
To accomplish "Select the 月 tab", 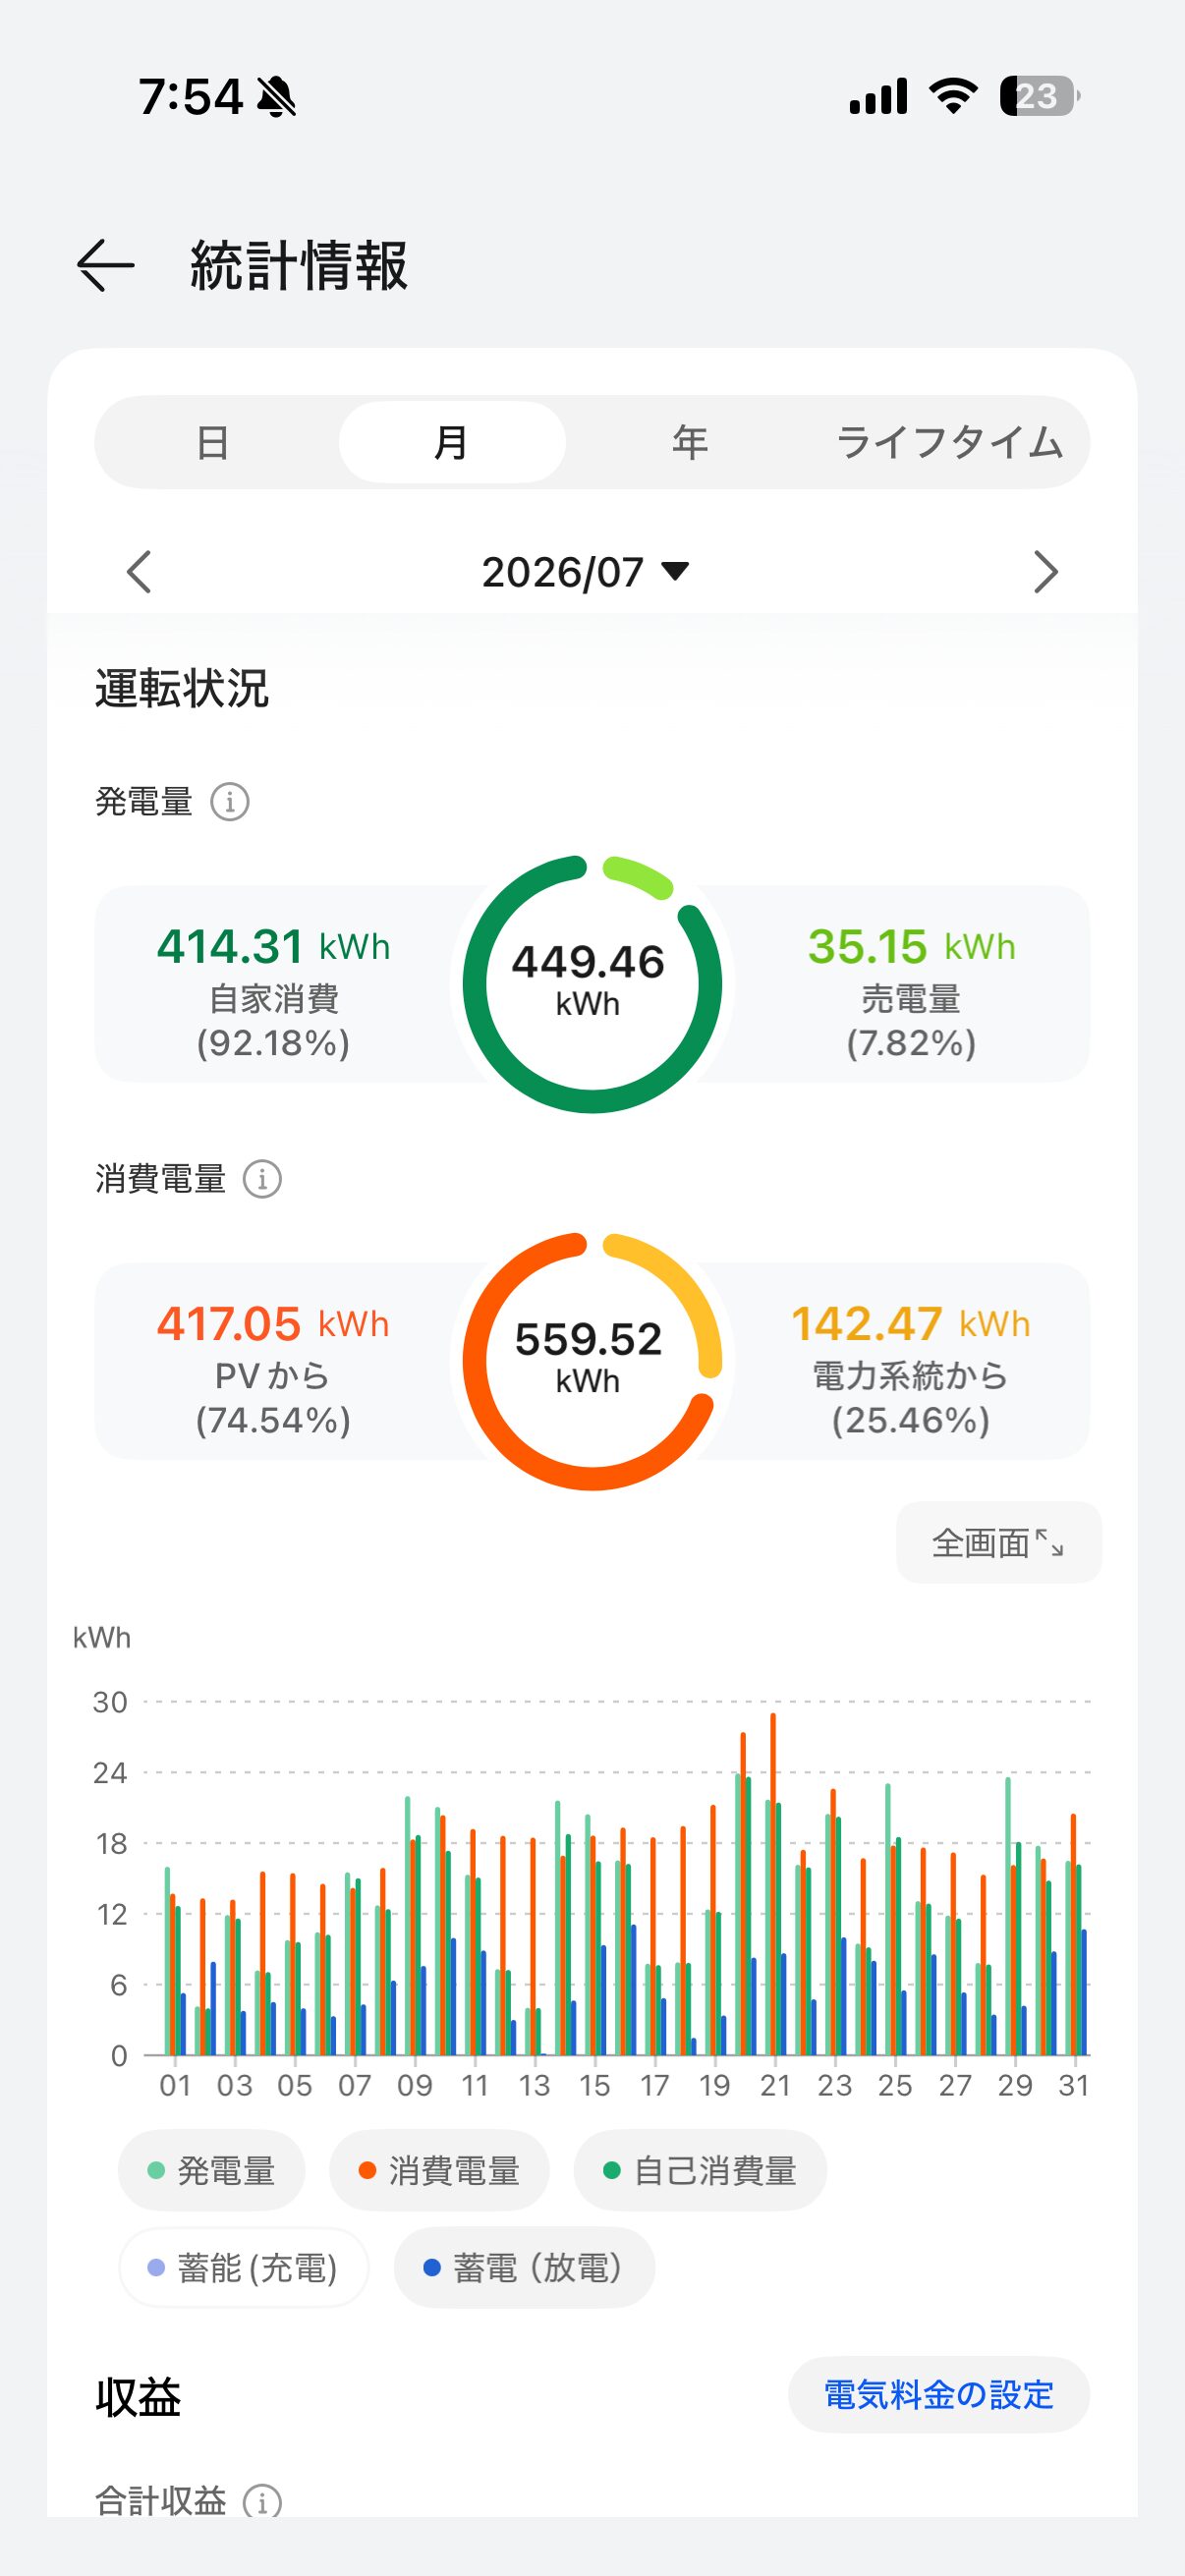I will 452,442.
